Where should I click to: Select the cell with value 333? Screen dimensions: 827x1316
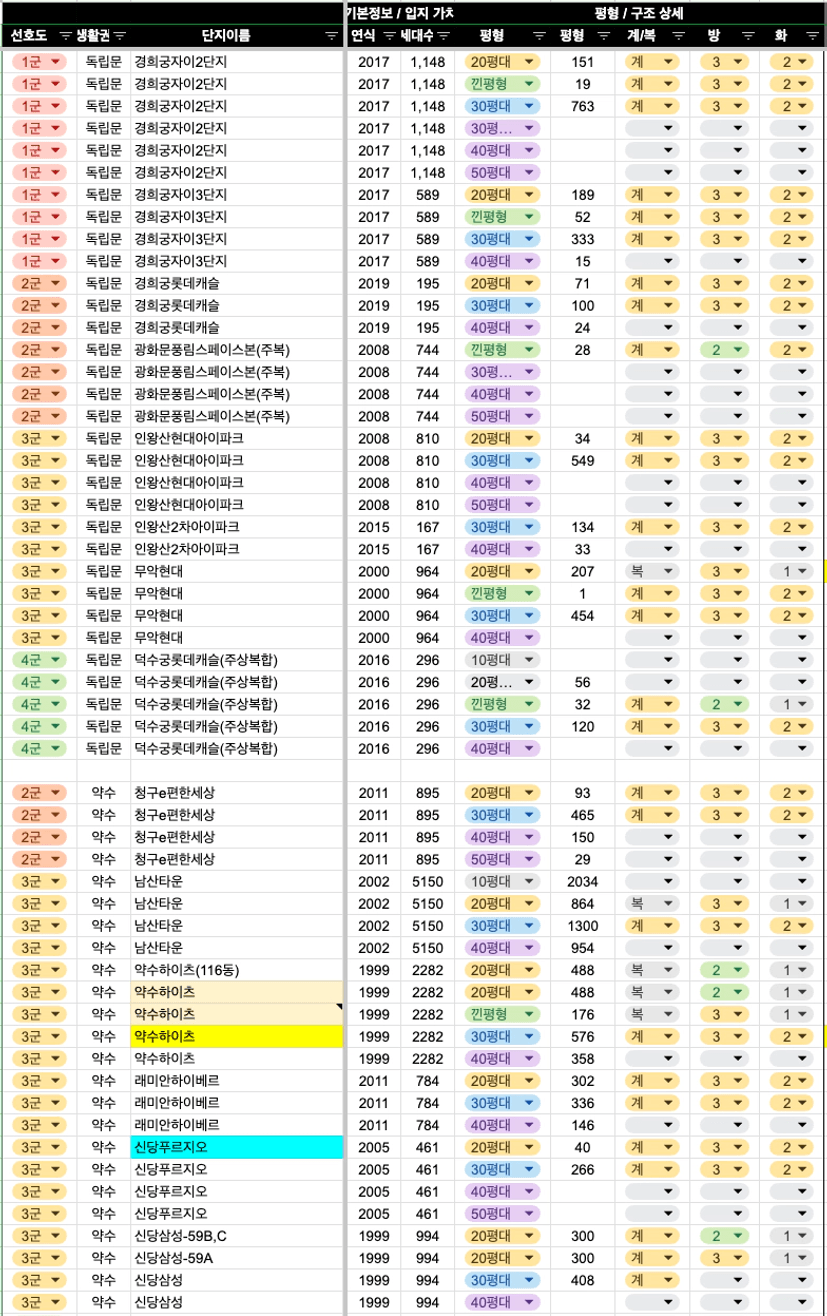click(582, 239)
